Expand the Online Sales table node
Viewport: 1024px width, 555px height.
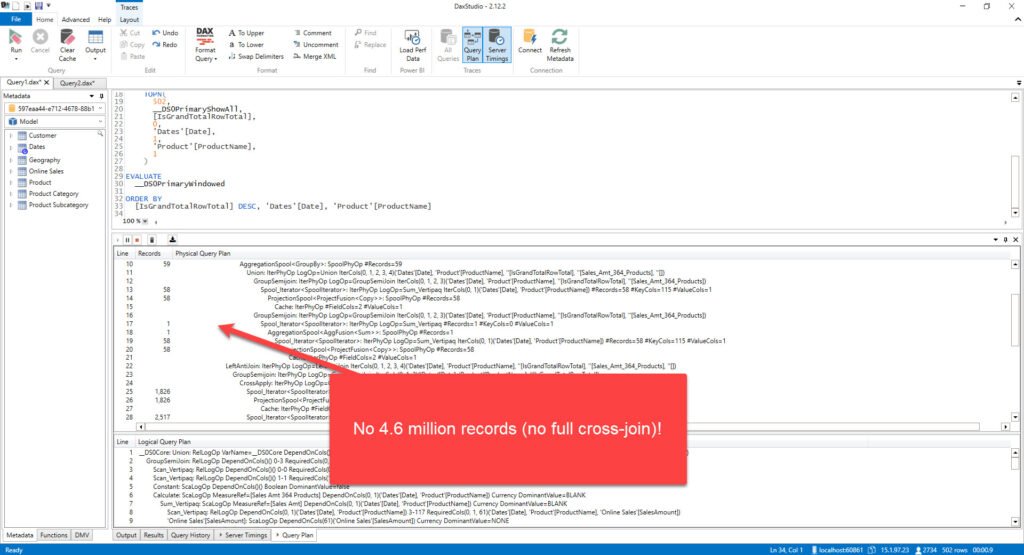pos(10,171)
